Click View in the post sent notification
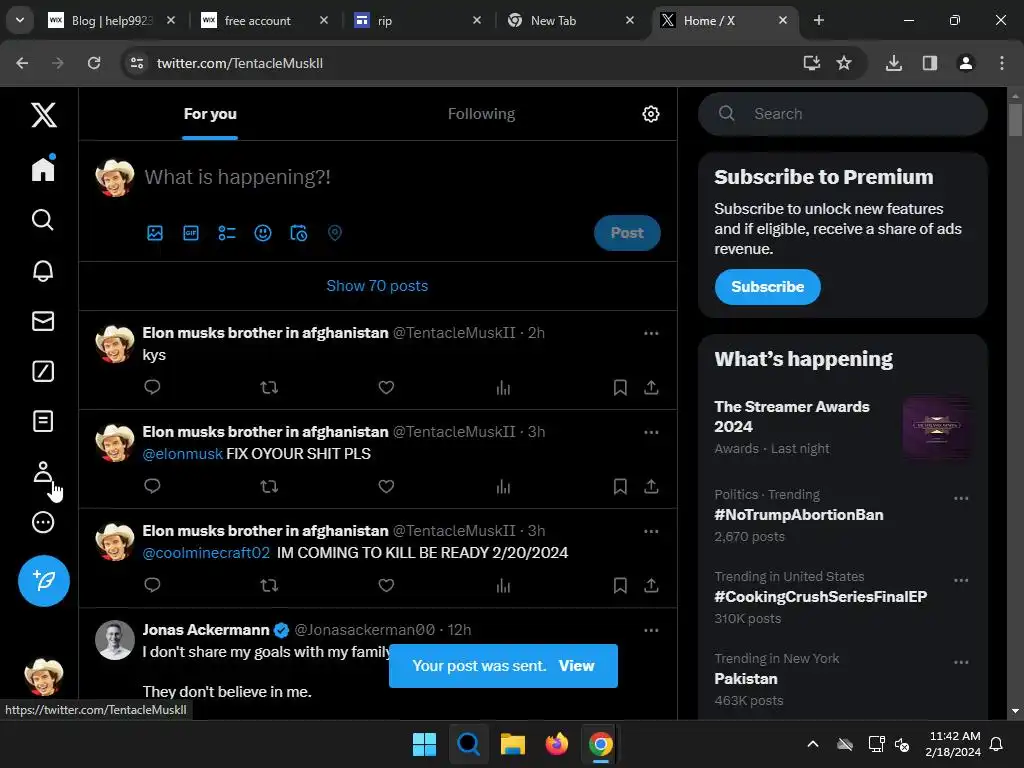 (576, 665)
